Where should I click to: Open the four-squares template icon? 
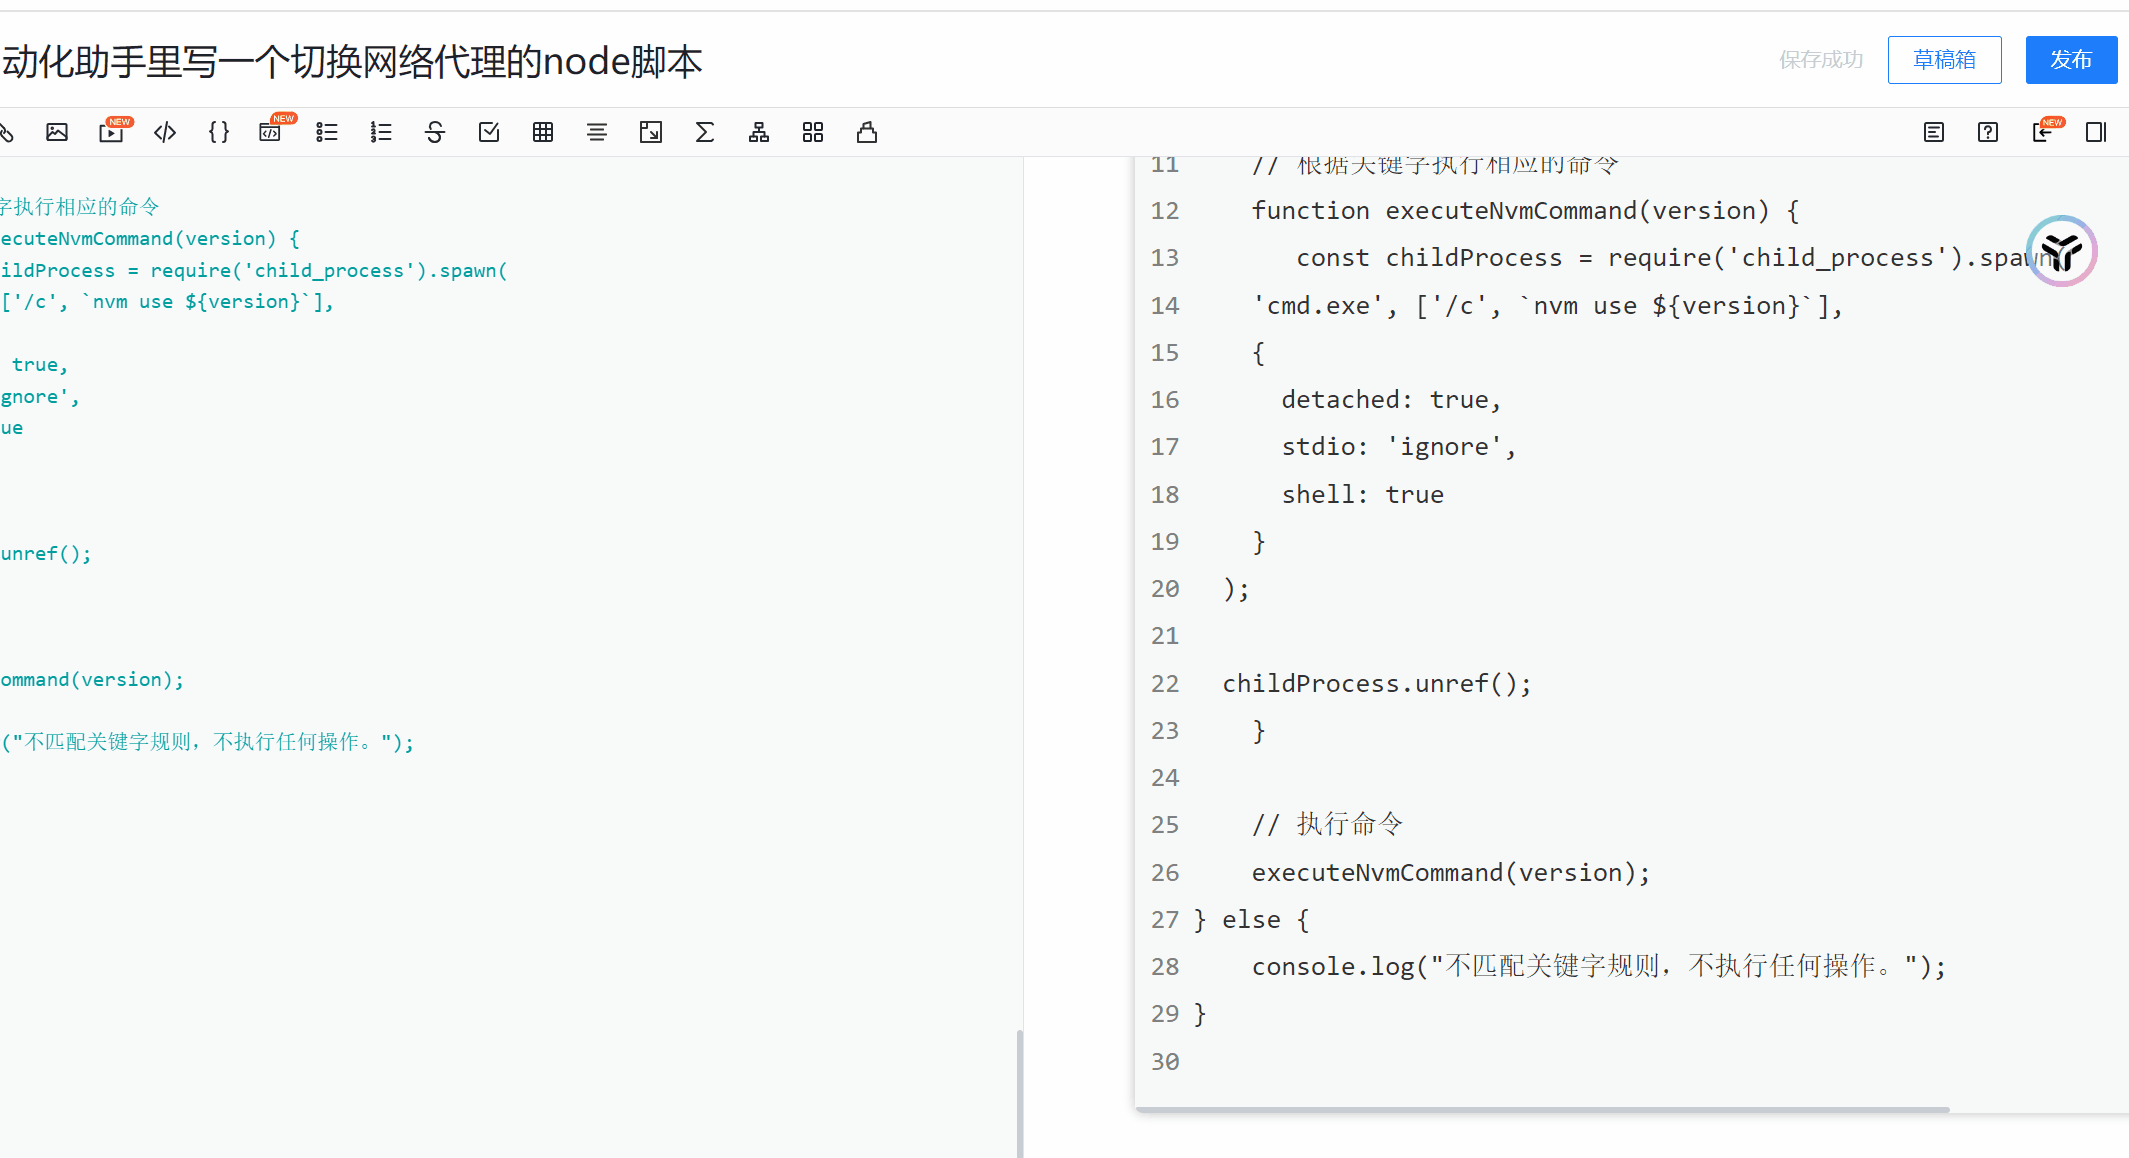tap(813, 132)
